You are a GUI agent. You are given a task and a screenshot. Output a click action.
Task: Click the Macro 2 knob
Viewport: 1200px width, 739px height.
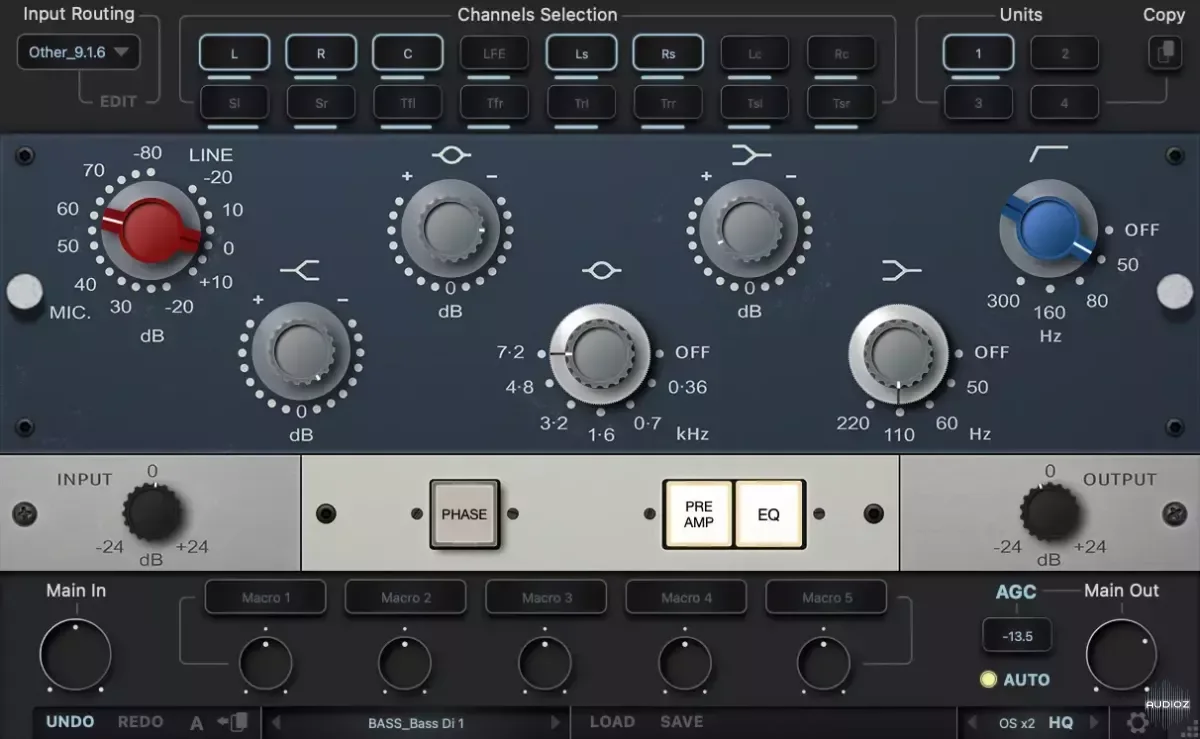click(405, 662)
